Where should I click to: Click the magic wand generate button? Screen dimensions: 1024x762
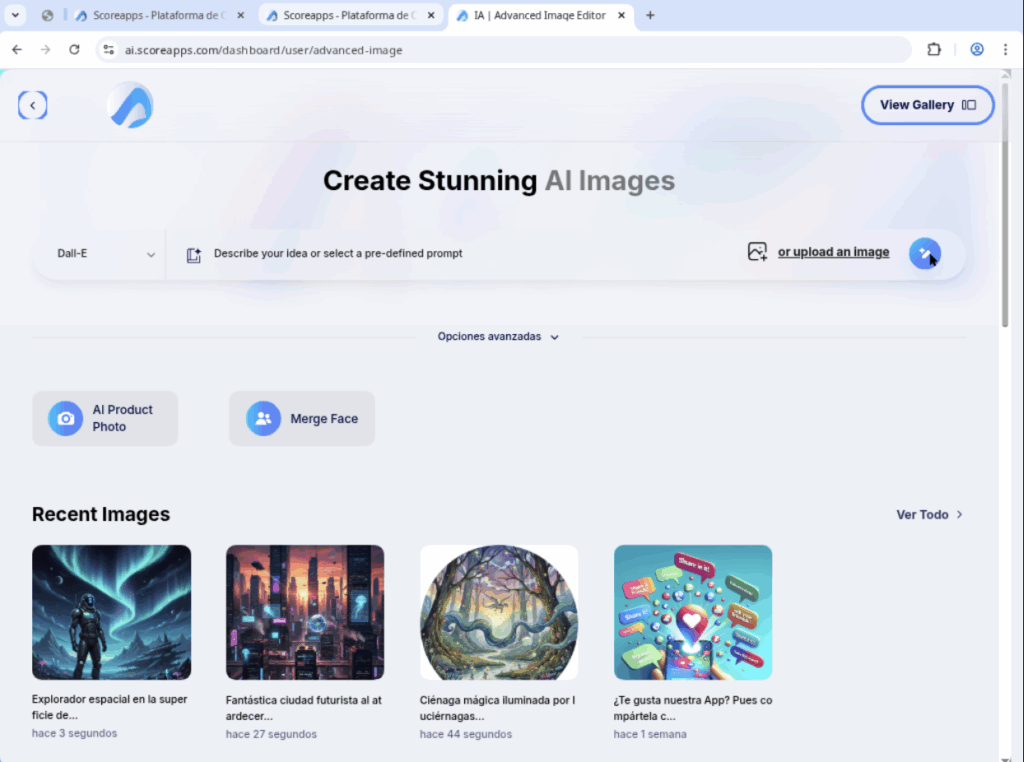coord(924,253)
